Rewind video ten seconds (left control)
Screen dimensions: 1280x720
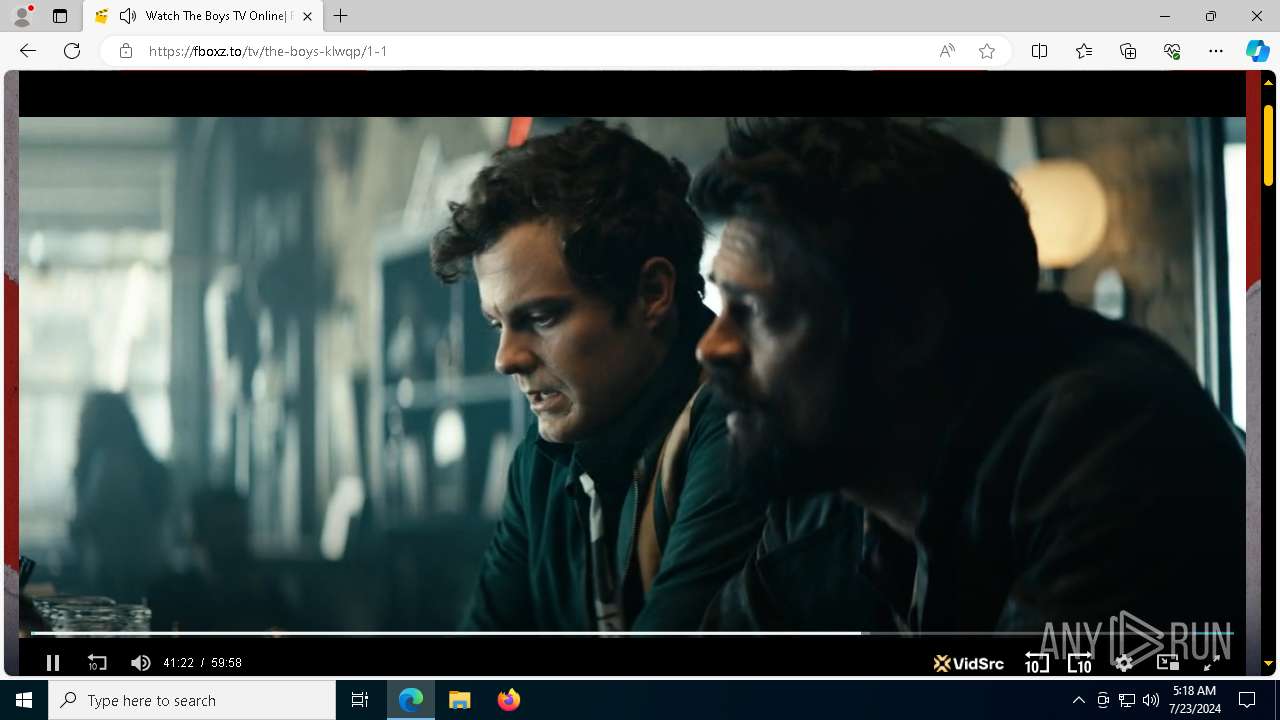pyautogui.click(x=97, y=663)
